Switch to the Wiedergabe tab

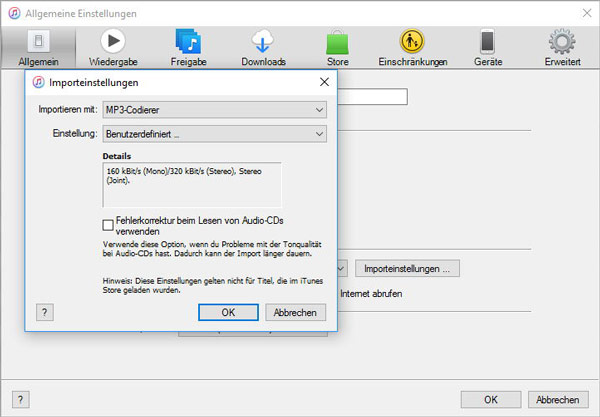(x=113, y=48)
